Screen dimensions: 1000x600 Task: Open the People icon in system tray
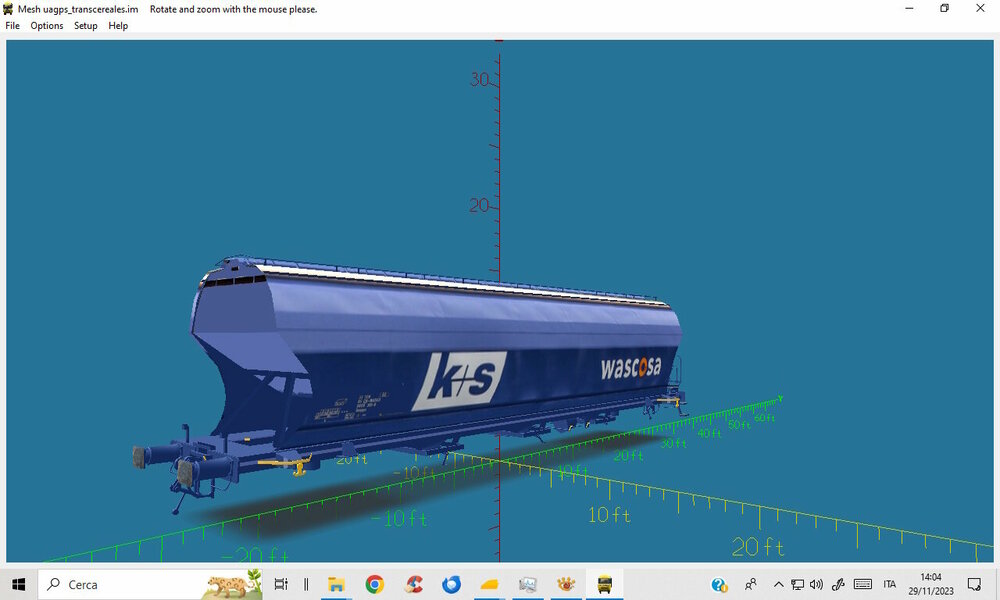tap(751, 584)
